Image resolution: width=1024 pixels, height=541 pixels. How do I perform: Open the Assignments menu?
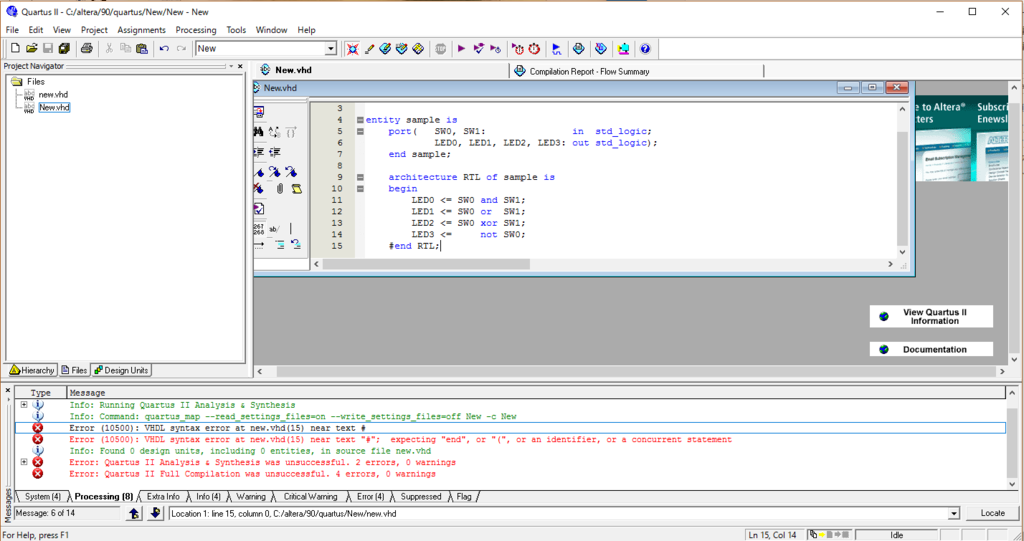pyautogui.click(x=142, y=30)
